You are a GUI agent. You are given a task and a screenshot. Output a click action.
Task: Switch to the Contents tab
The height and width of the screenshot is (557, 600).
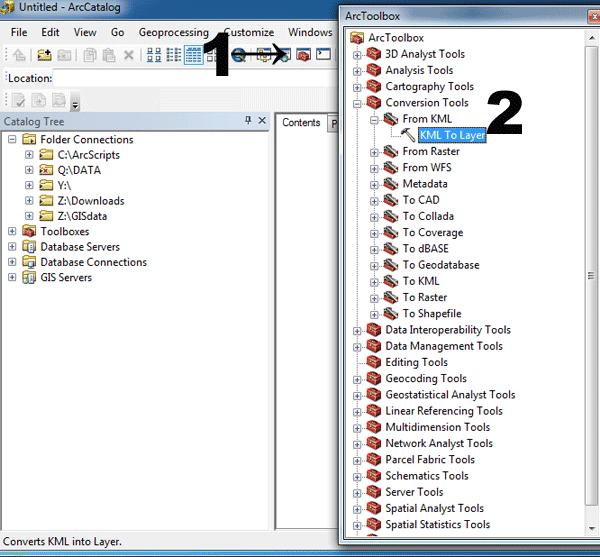[x=301, y=123]
